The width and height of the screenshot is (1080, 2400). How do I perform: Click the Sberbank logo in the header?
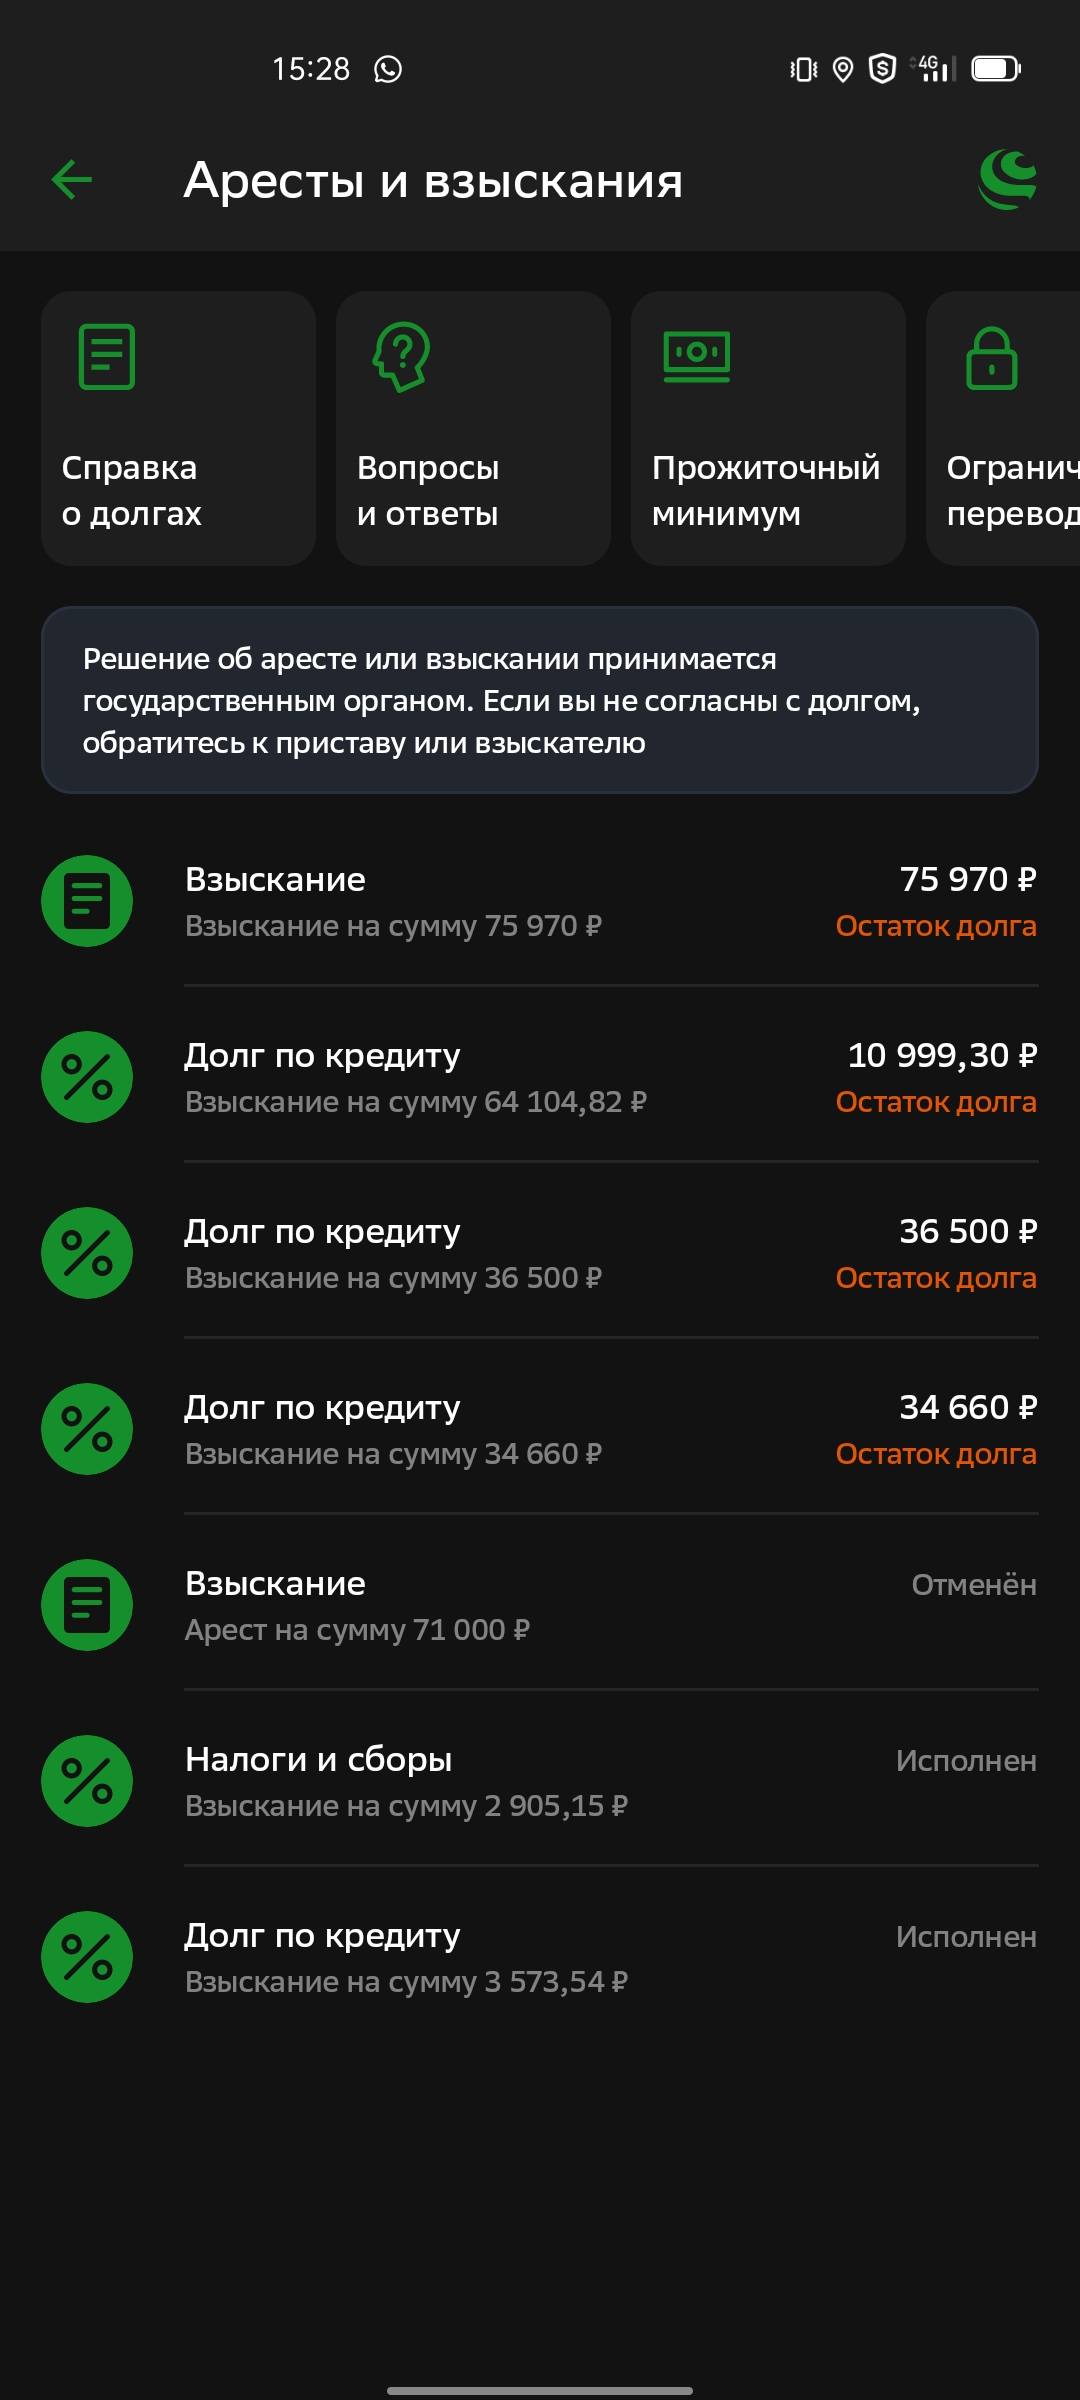point(1009,178)
